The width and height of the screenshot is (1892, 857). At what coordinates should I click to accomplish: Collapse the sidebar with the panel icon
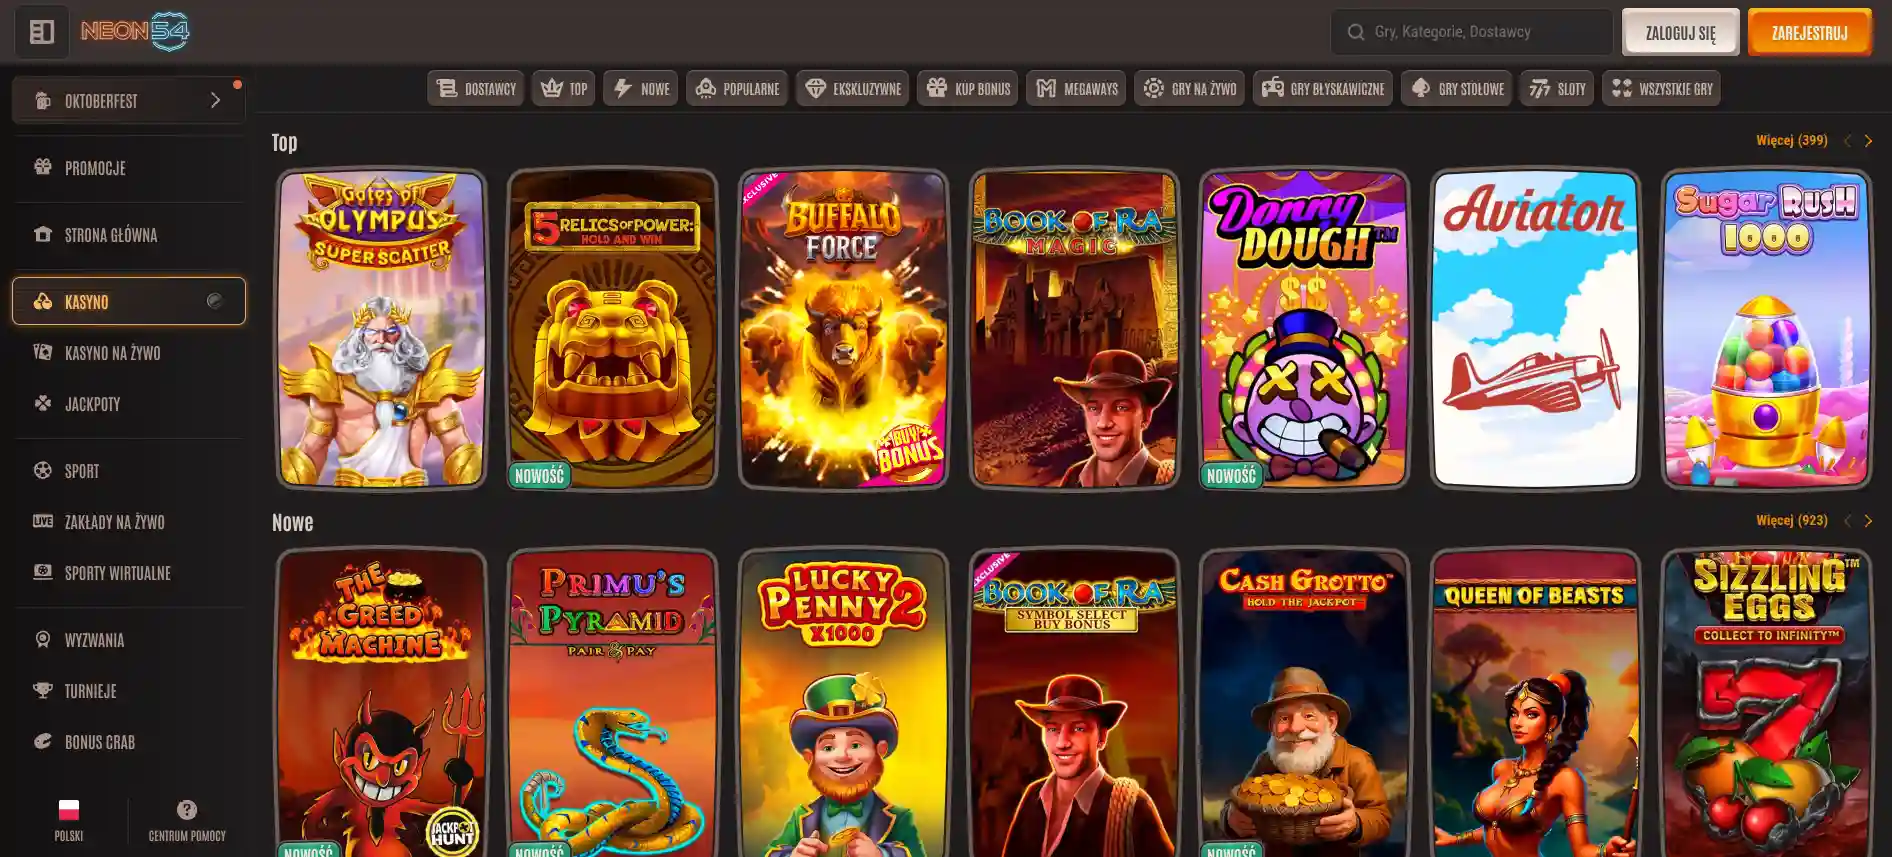(42, 32)
